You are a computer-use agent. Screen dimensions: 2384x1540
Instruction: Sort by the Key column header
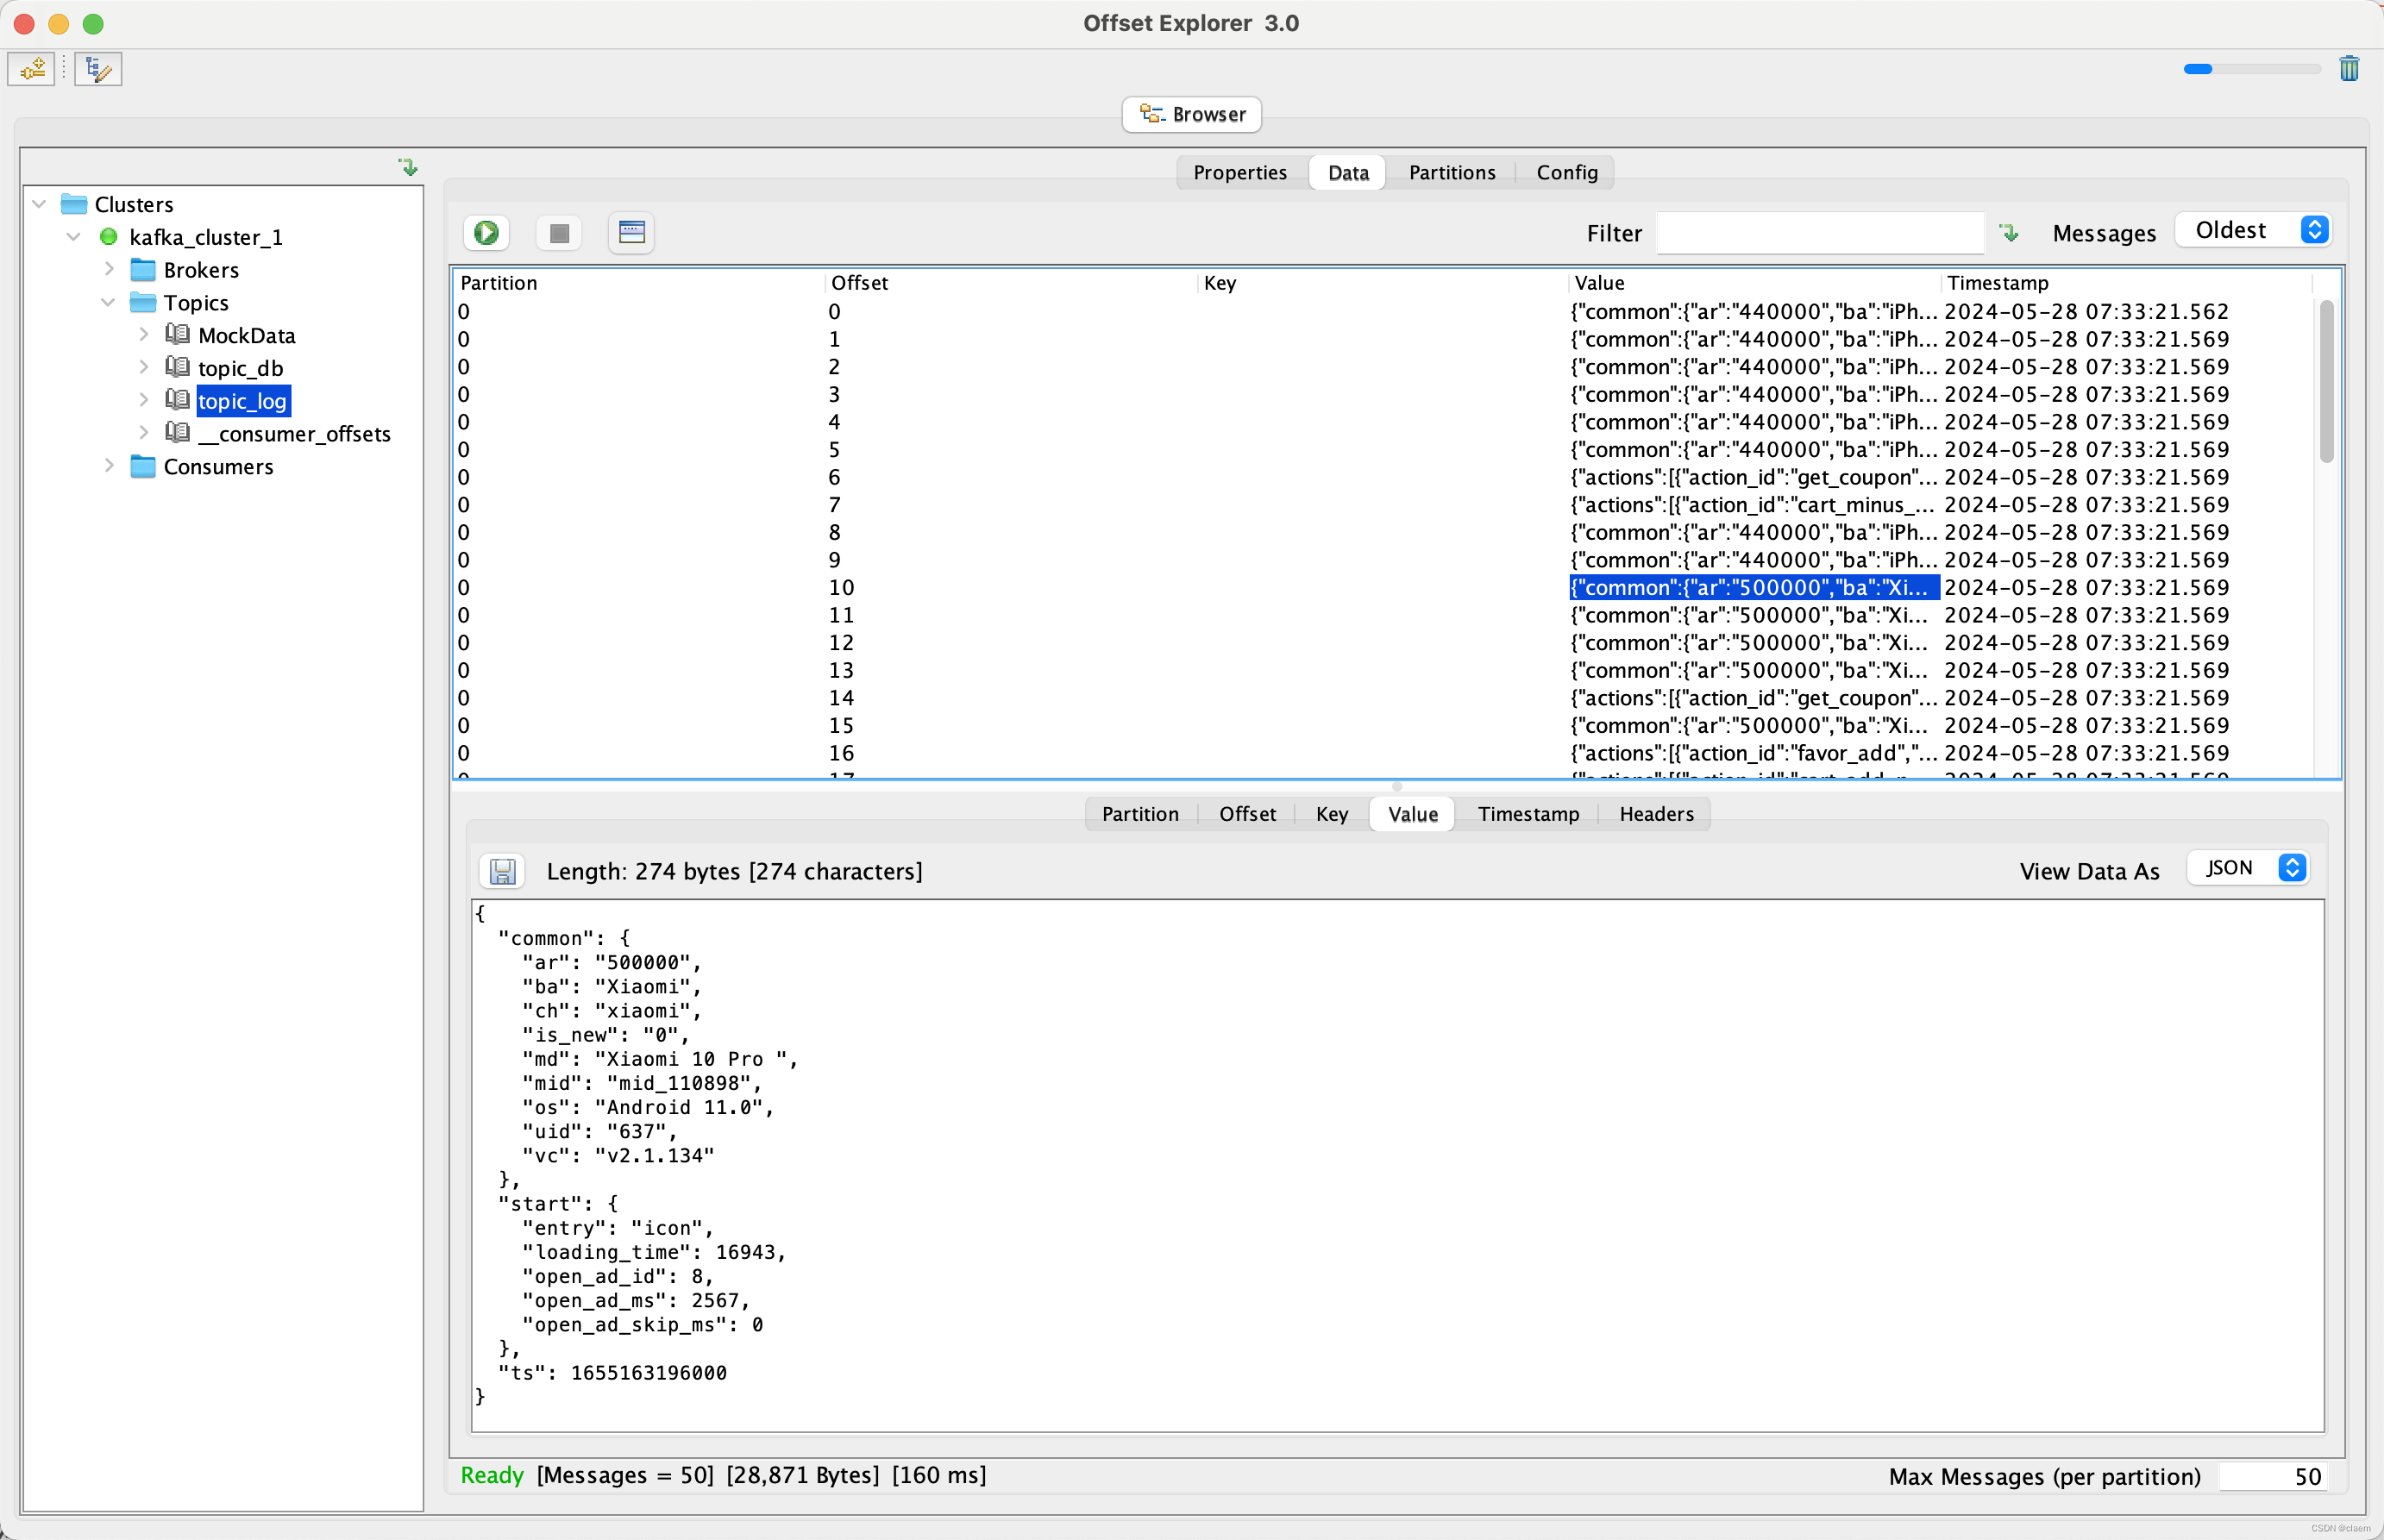(1383, 283)
